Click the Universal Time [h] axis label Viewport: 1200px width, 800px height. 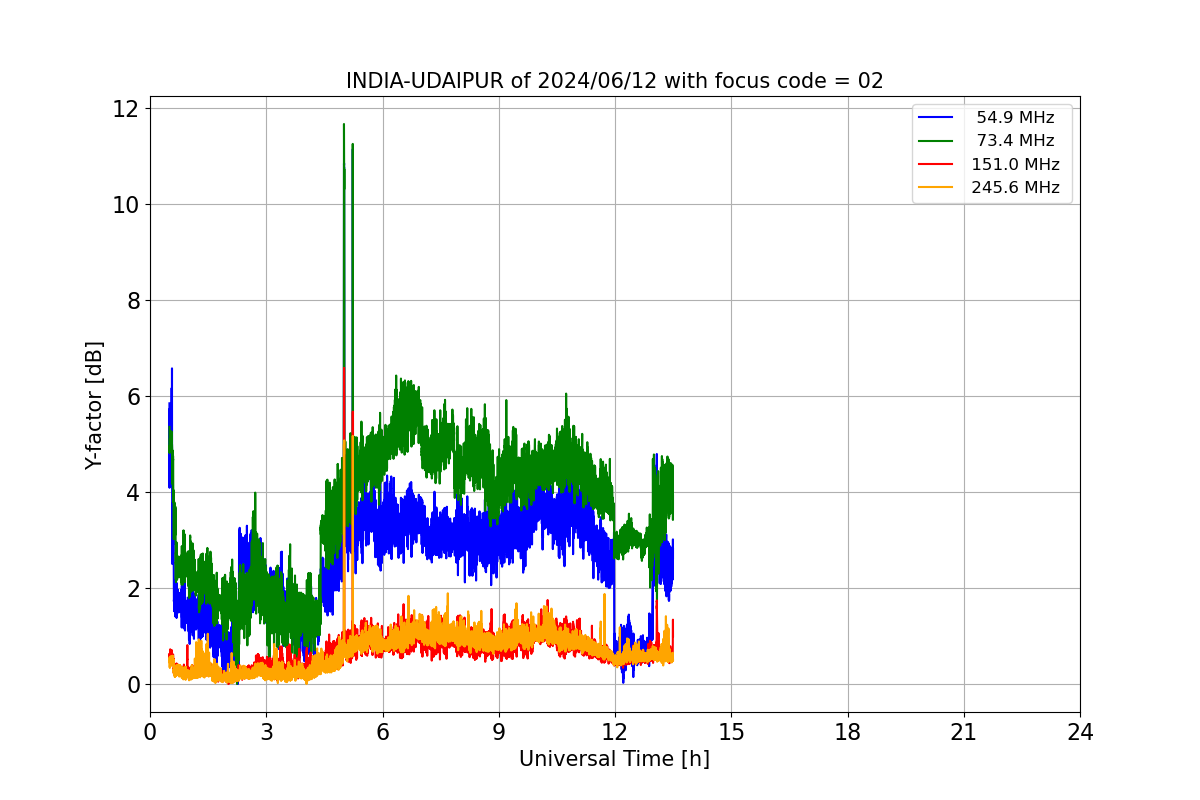pos(614,759)
